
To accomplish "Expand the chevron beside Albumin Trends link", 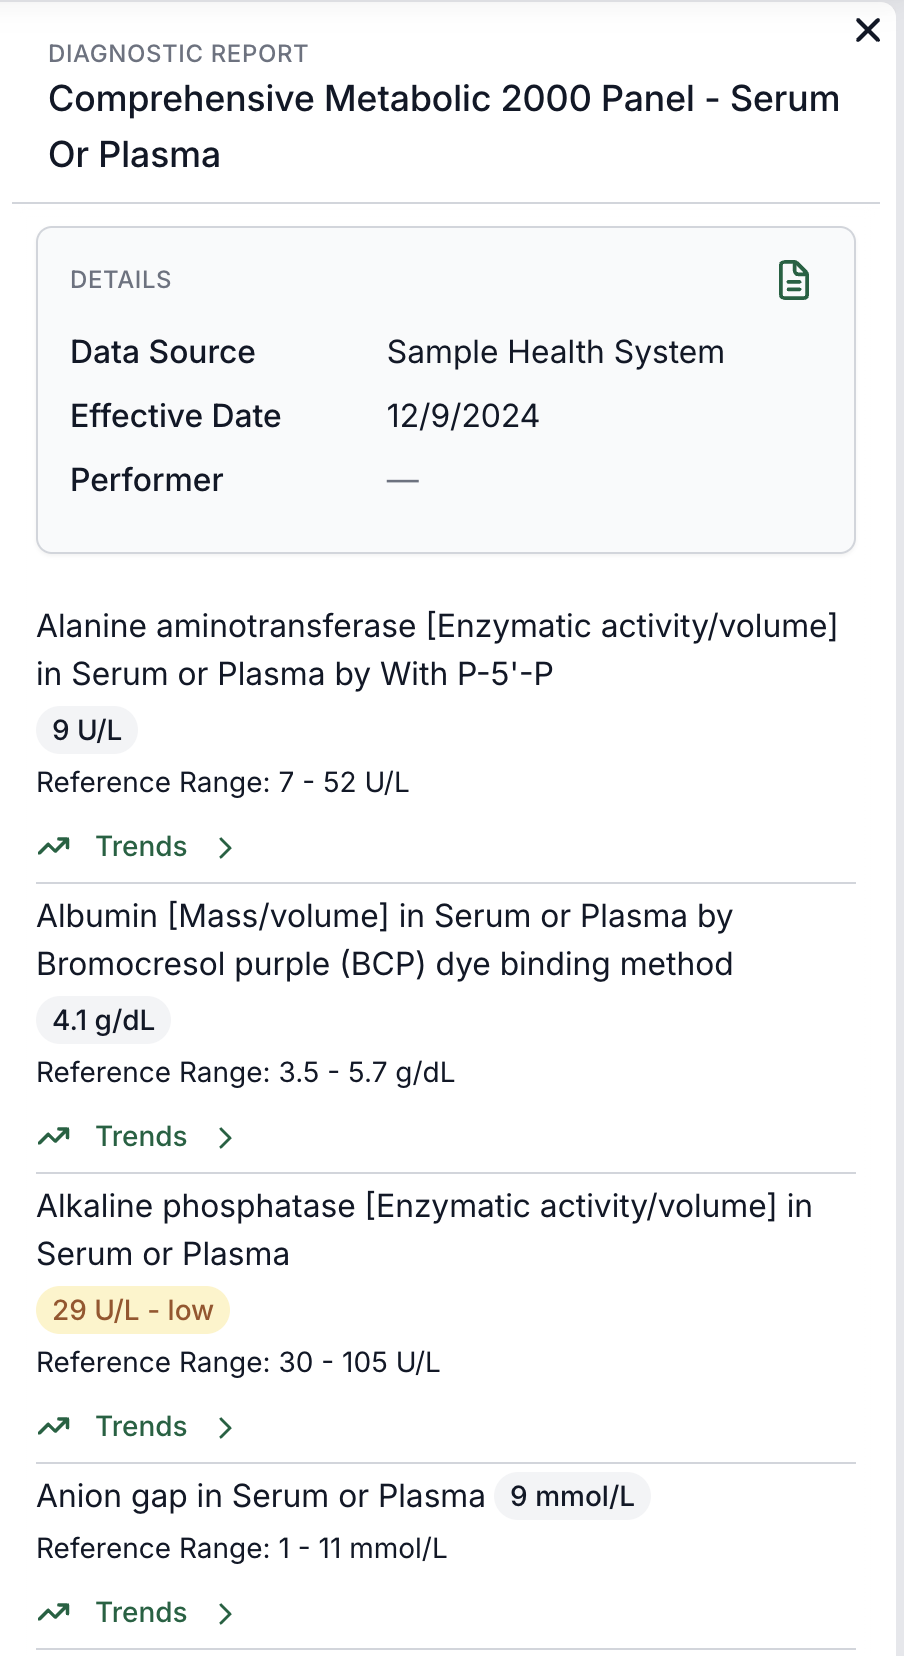I will click(x=226, y=1137).
